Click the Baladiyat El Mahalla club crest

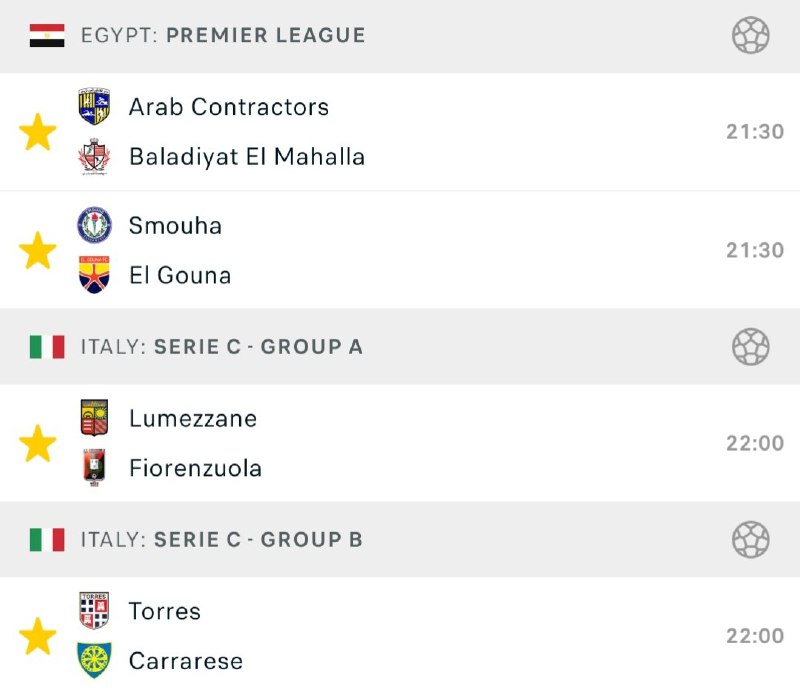coord(94,157)
